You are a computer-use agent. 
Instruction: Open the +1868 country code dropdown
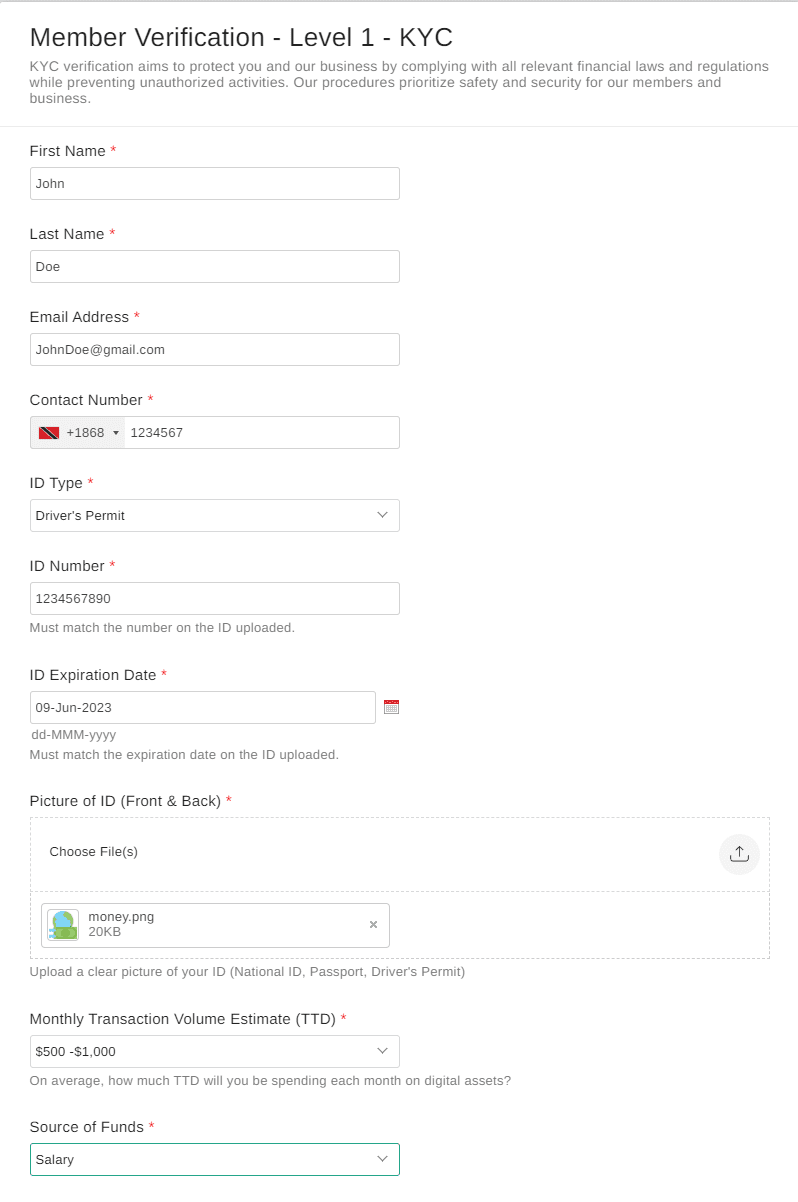85,433
